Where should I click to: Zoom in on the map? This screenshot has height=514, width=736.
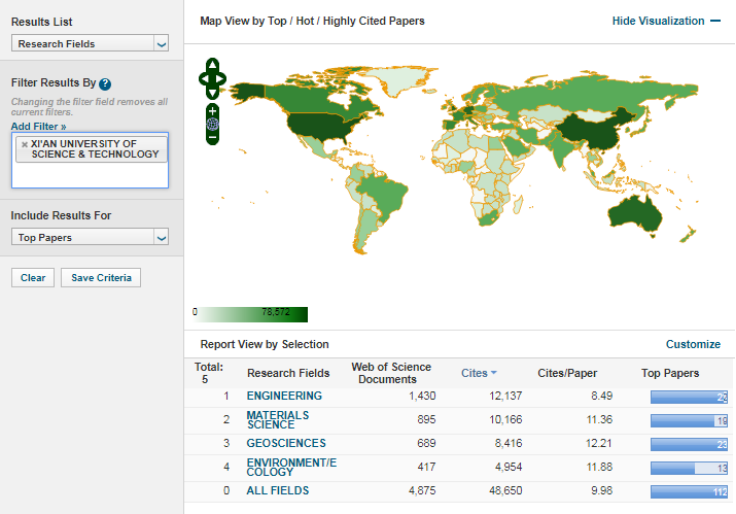(212, 110)
